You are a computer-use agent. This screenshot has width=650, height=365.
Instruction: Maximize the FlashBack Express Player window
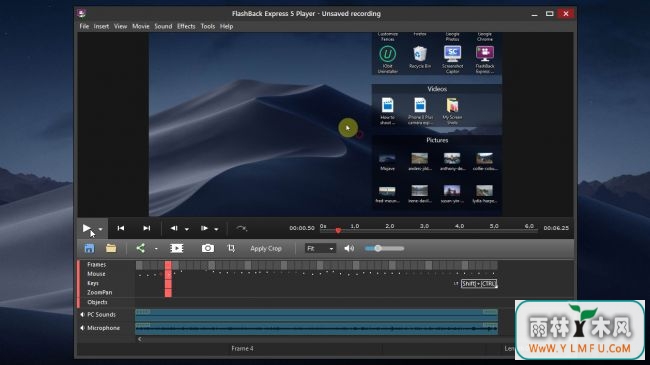(x=550, y=14)
